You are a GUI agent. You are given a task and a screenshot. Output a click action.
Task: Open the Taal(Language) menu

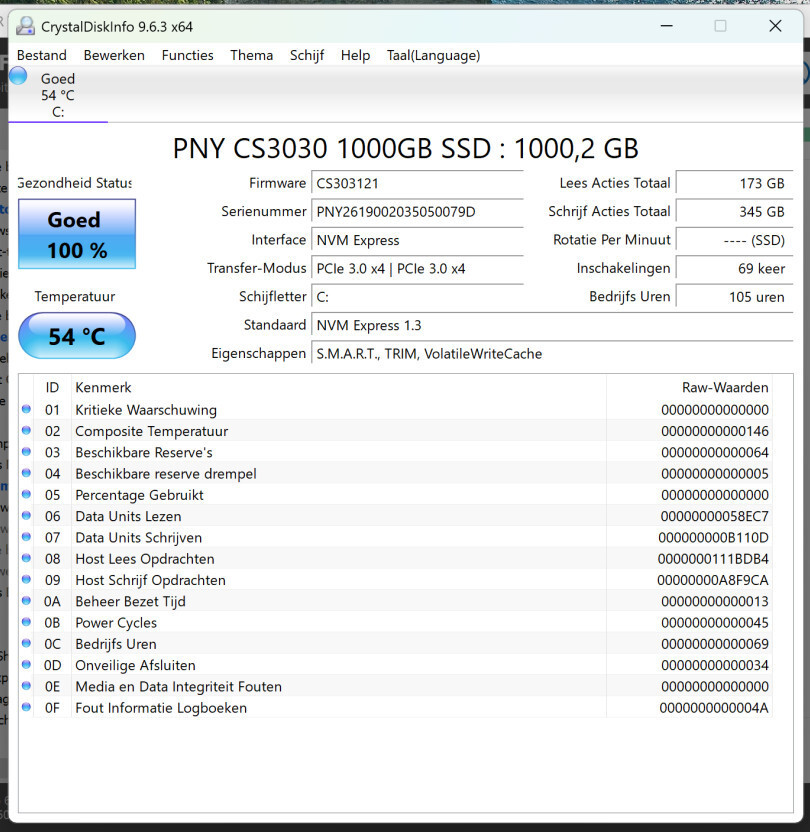(433, 55)
